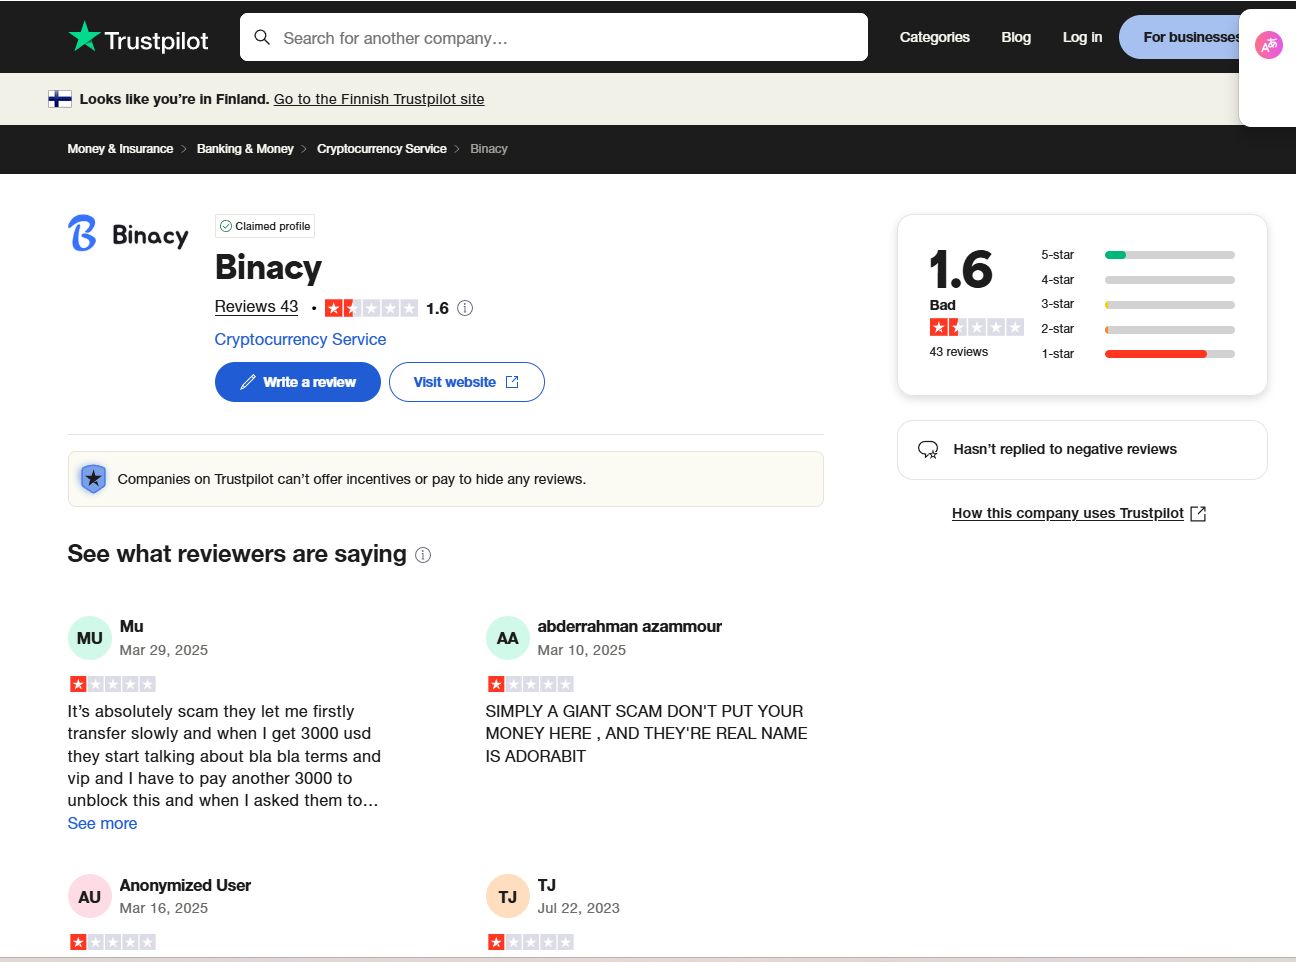Image resolution: width=1296 pixels, height=962 pixels.
Task: Select the 4-star rating row
Action: coord(1138,280)
